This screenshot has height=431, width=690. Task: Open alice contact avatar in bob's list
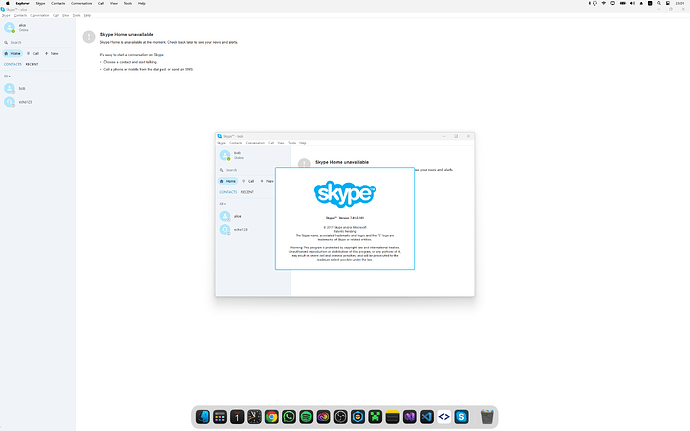point(225,216)
